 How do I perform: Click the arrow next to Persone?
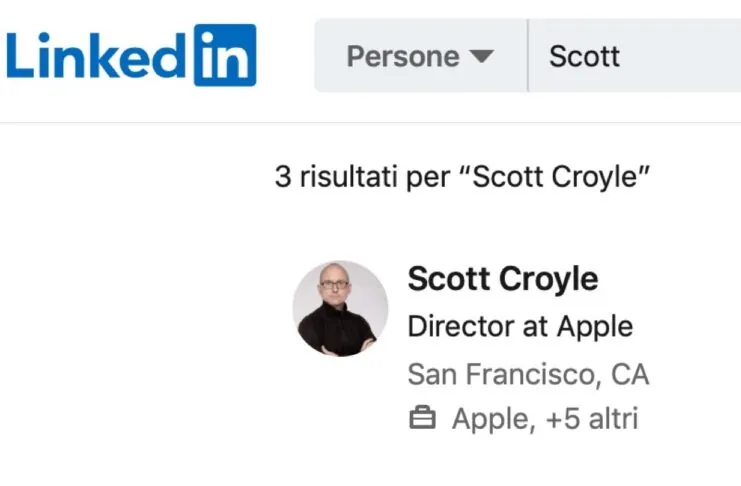click(x=481, y=56)
